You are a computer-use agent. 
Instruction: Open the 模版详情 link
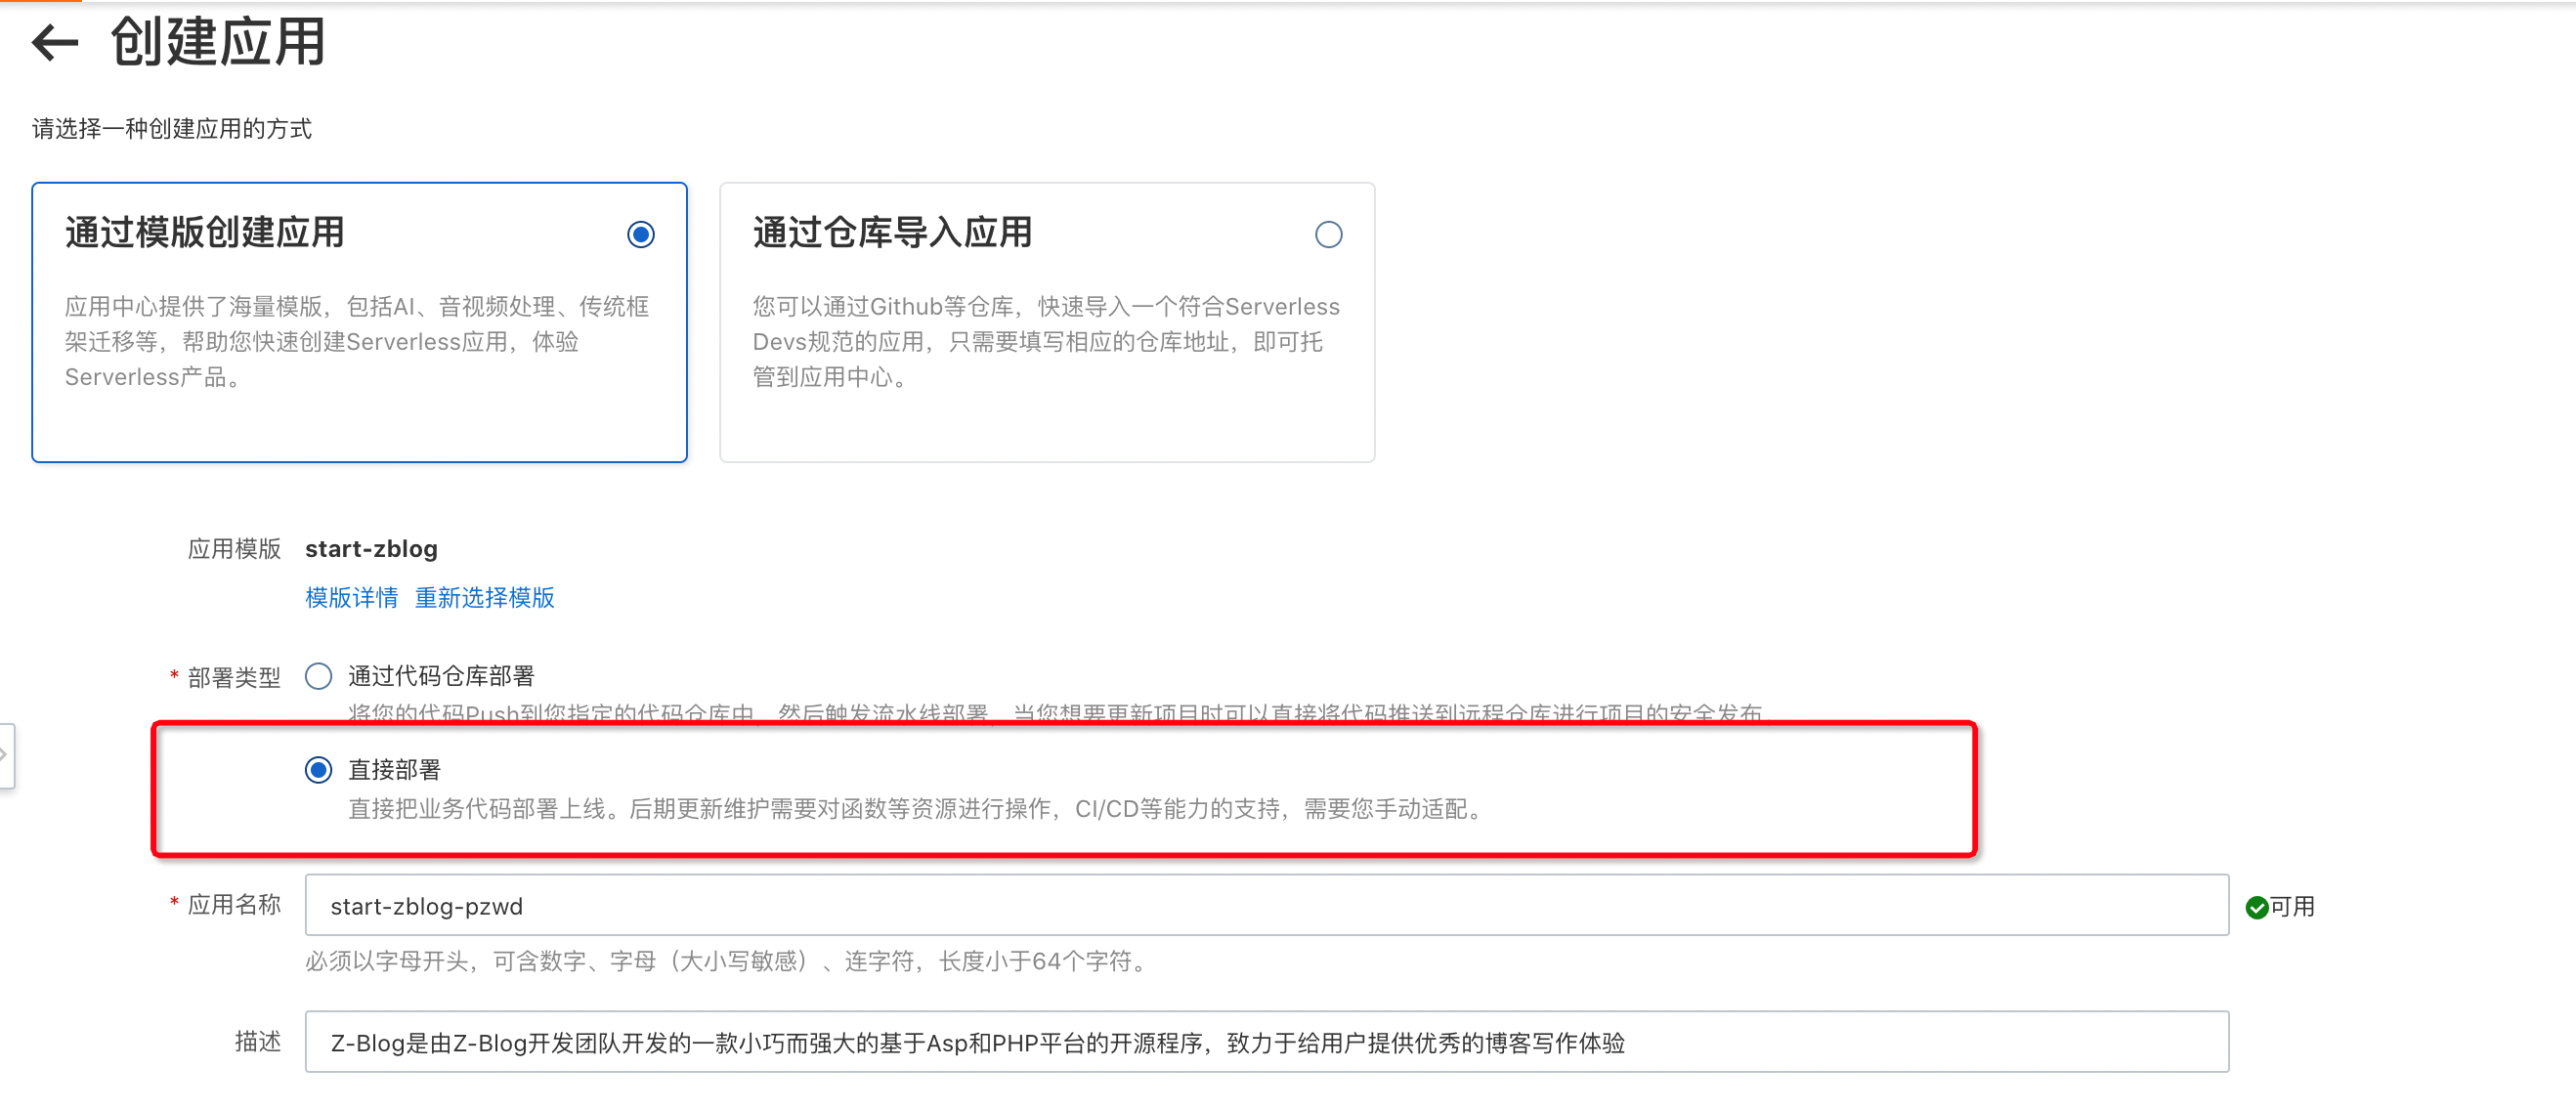(x=351, y=597)
